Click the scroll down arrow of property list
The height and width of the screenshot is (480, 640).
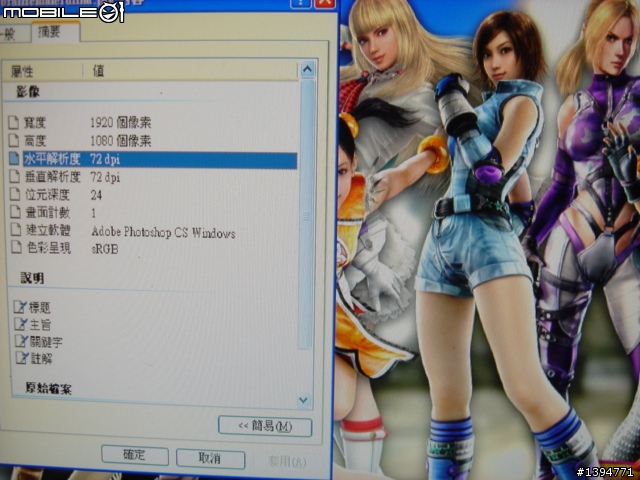click(304, 400)
